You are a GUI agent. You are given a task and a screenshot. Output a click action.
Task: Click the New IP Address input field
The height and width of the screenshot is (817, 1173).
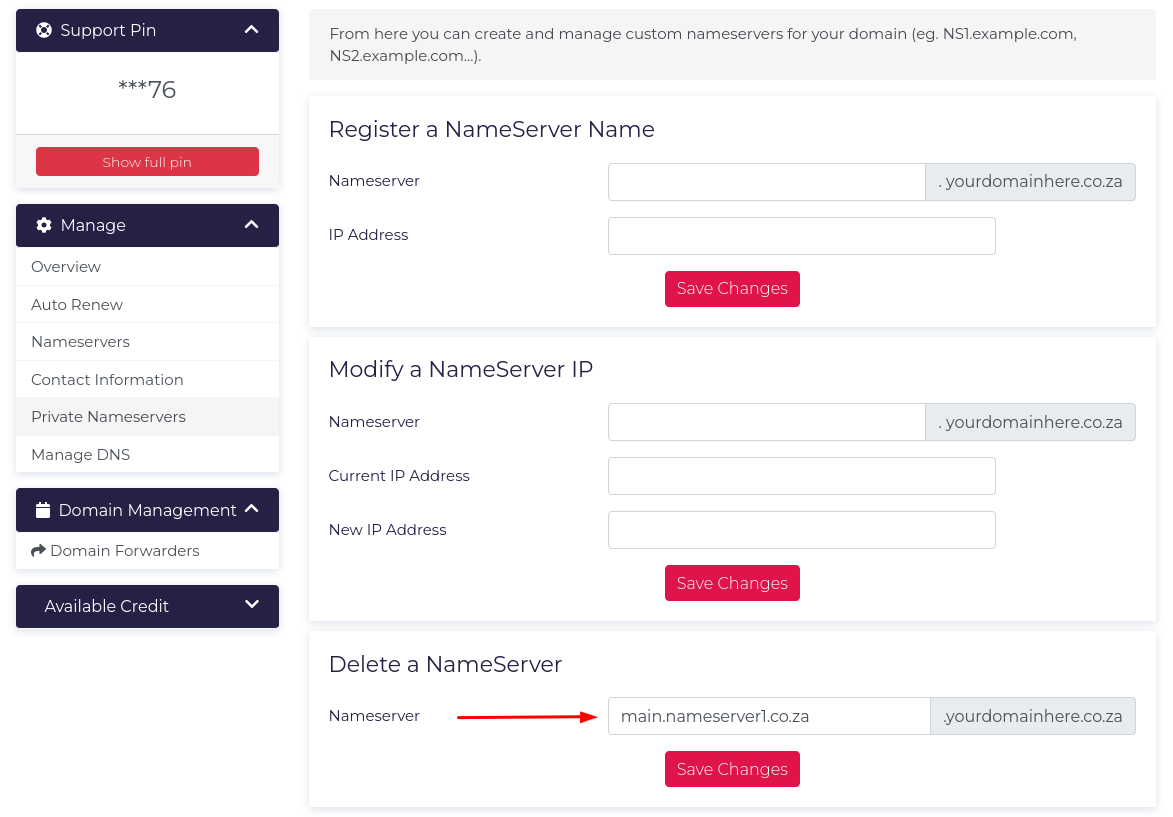(801, 530)
